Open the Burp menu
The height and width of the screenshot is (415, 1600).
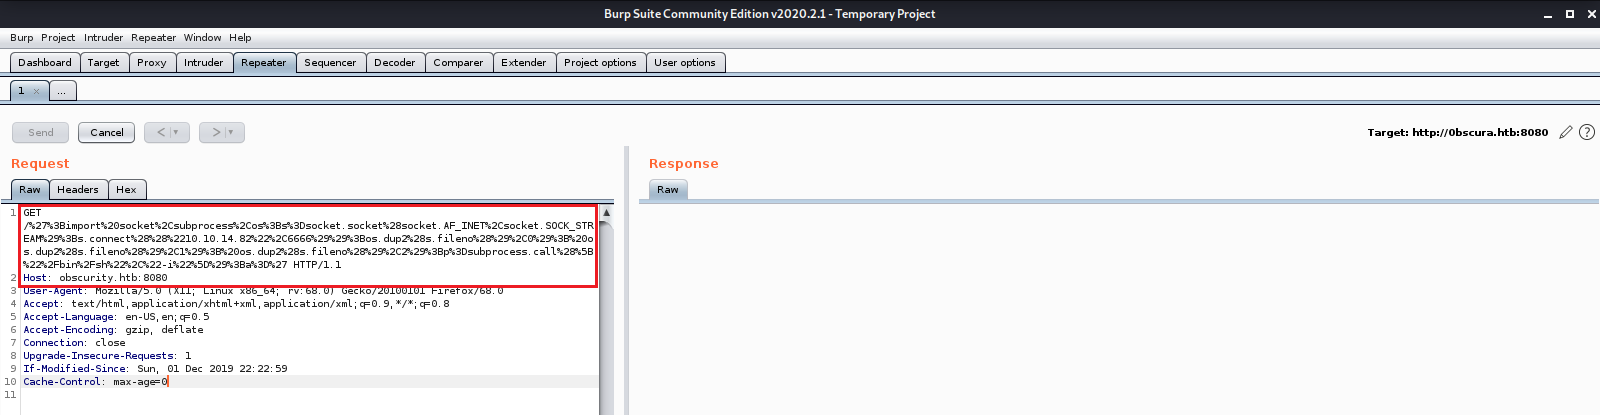coord(22,37)
